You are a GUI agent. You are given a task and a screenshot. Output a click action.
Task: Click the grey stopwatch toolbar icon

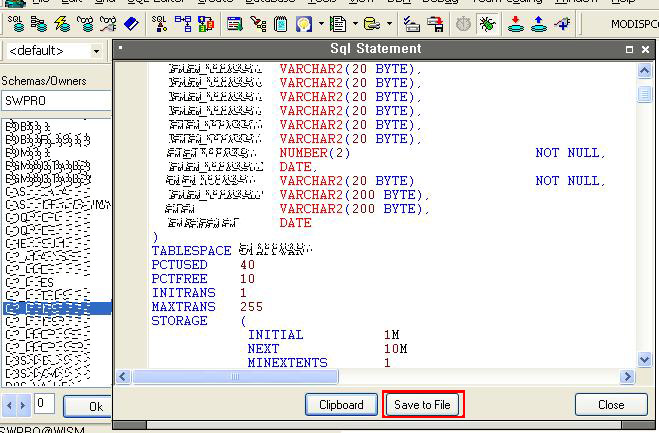pyautogui.click(x=464, y=24)
